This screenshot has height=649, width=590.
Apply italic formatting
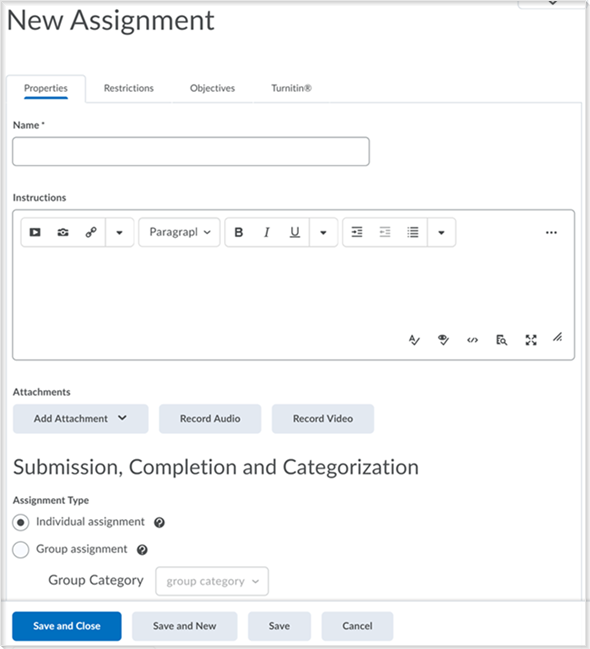(267, 232)
